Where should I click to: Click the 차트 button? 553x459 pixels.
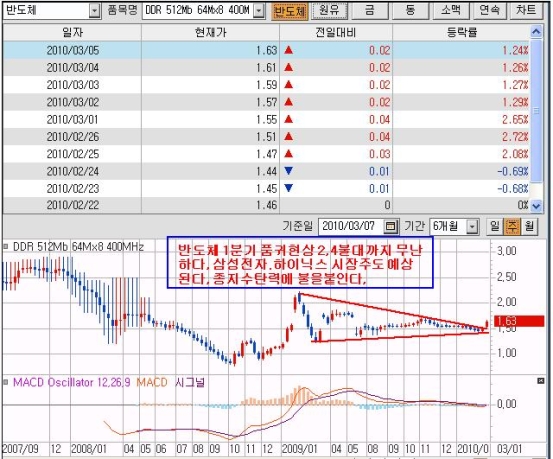[526, 11]
